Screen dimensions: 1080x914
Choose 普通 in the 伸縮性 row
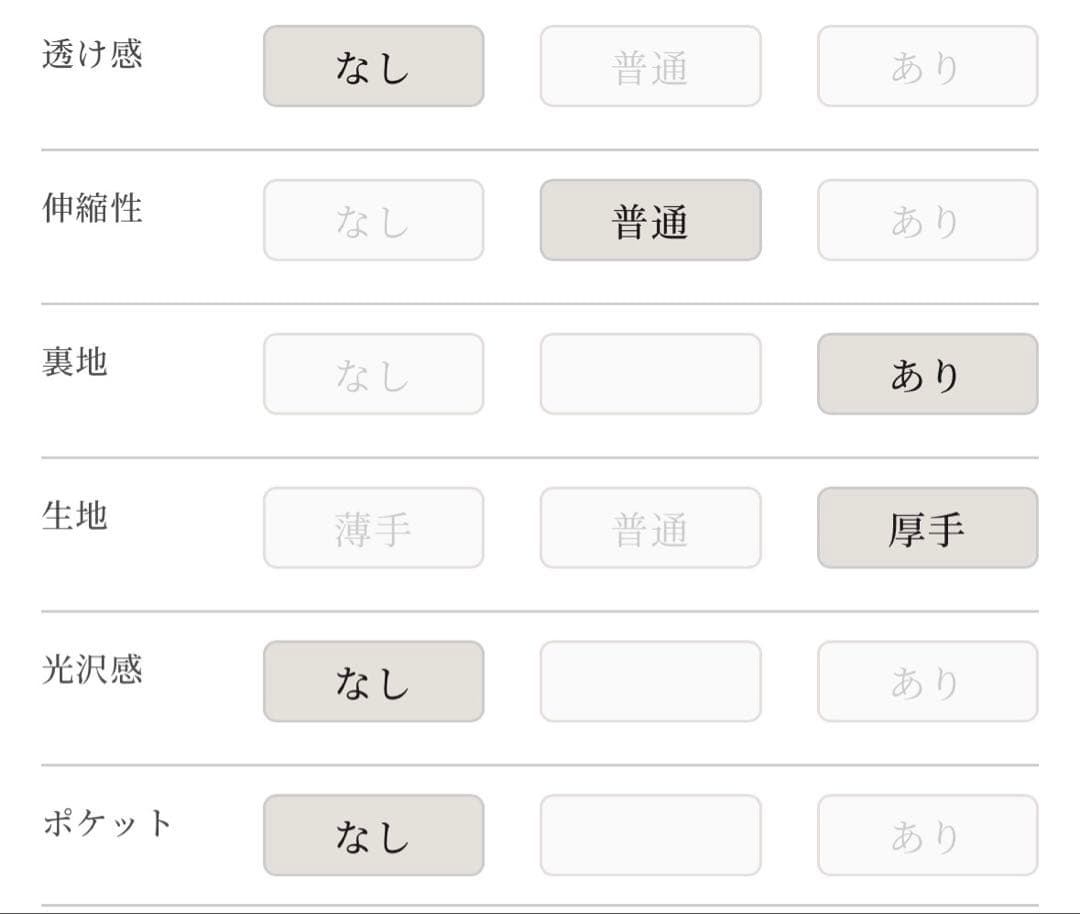point(650,220)
